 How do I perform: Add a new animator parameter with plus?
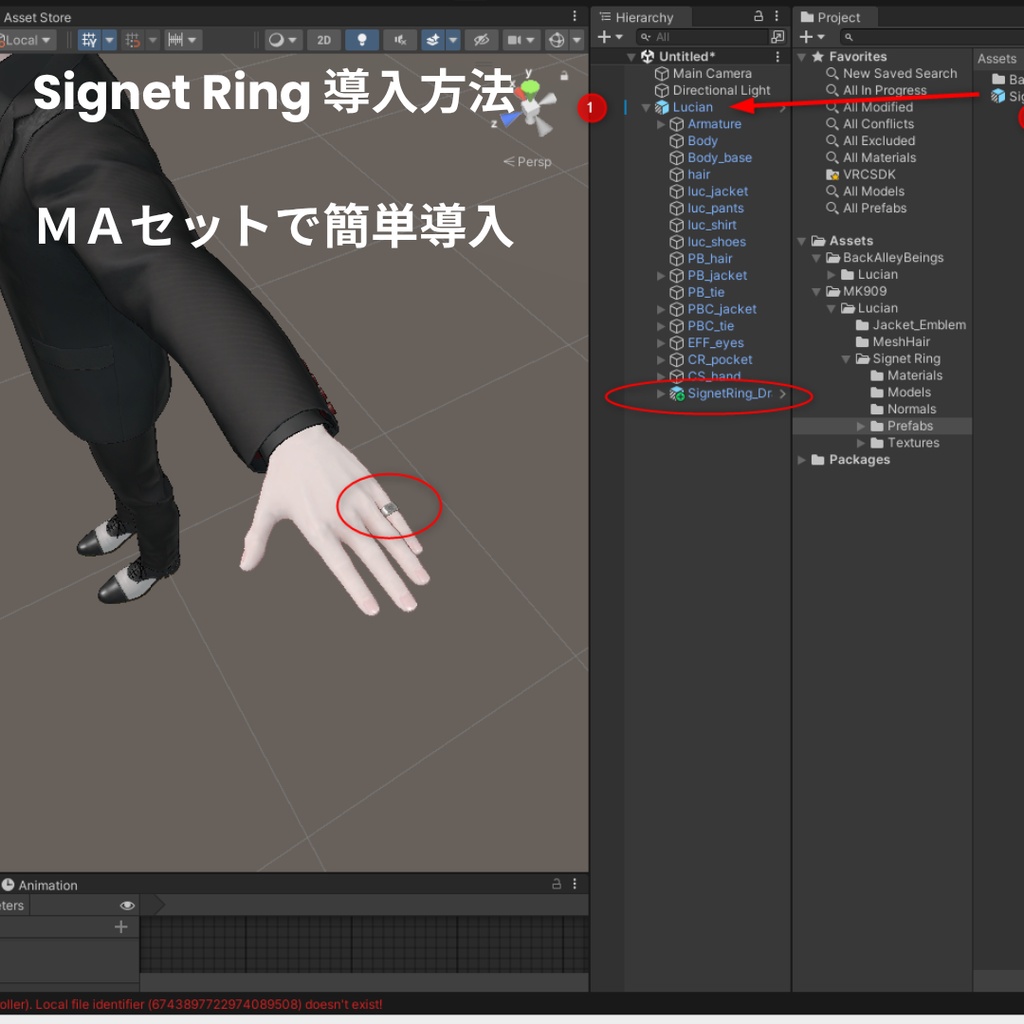[121, 927]
